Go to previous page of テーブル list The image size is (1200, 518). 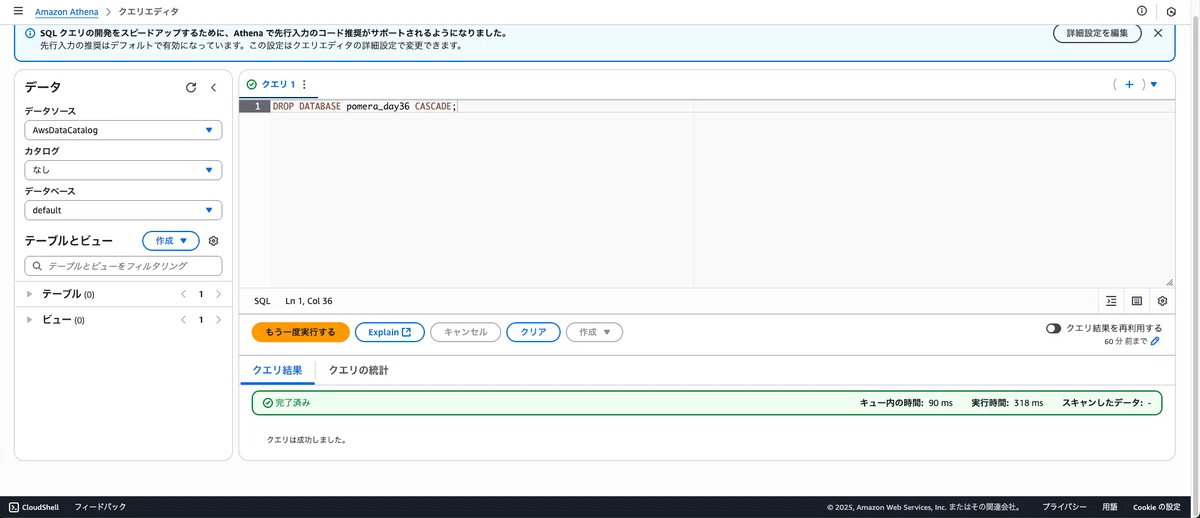pyautogui.click(x=183, y=294)
